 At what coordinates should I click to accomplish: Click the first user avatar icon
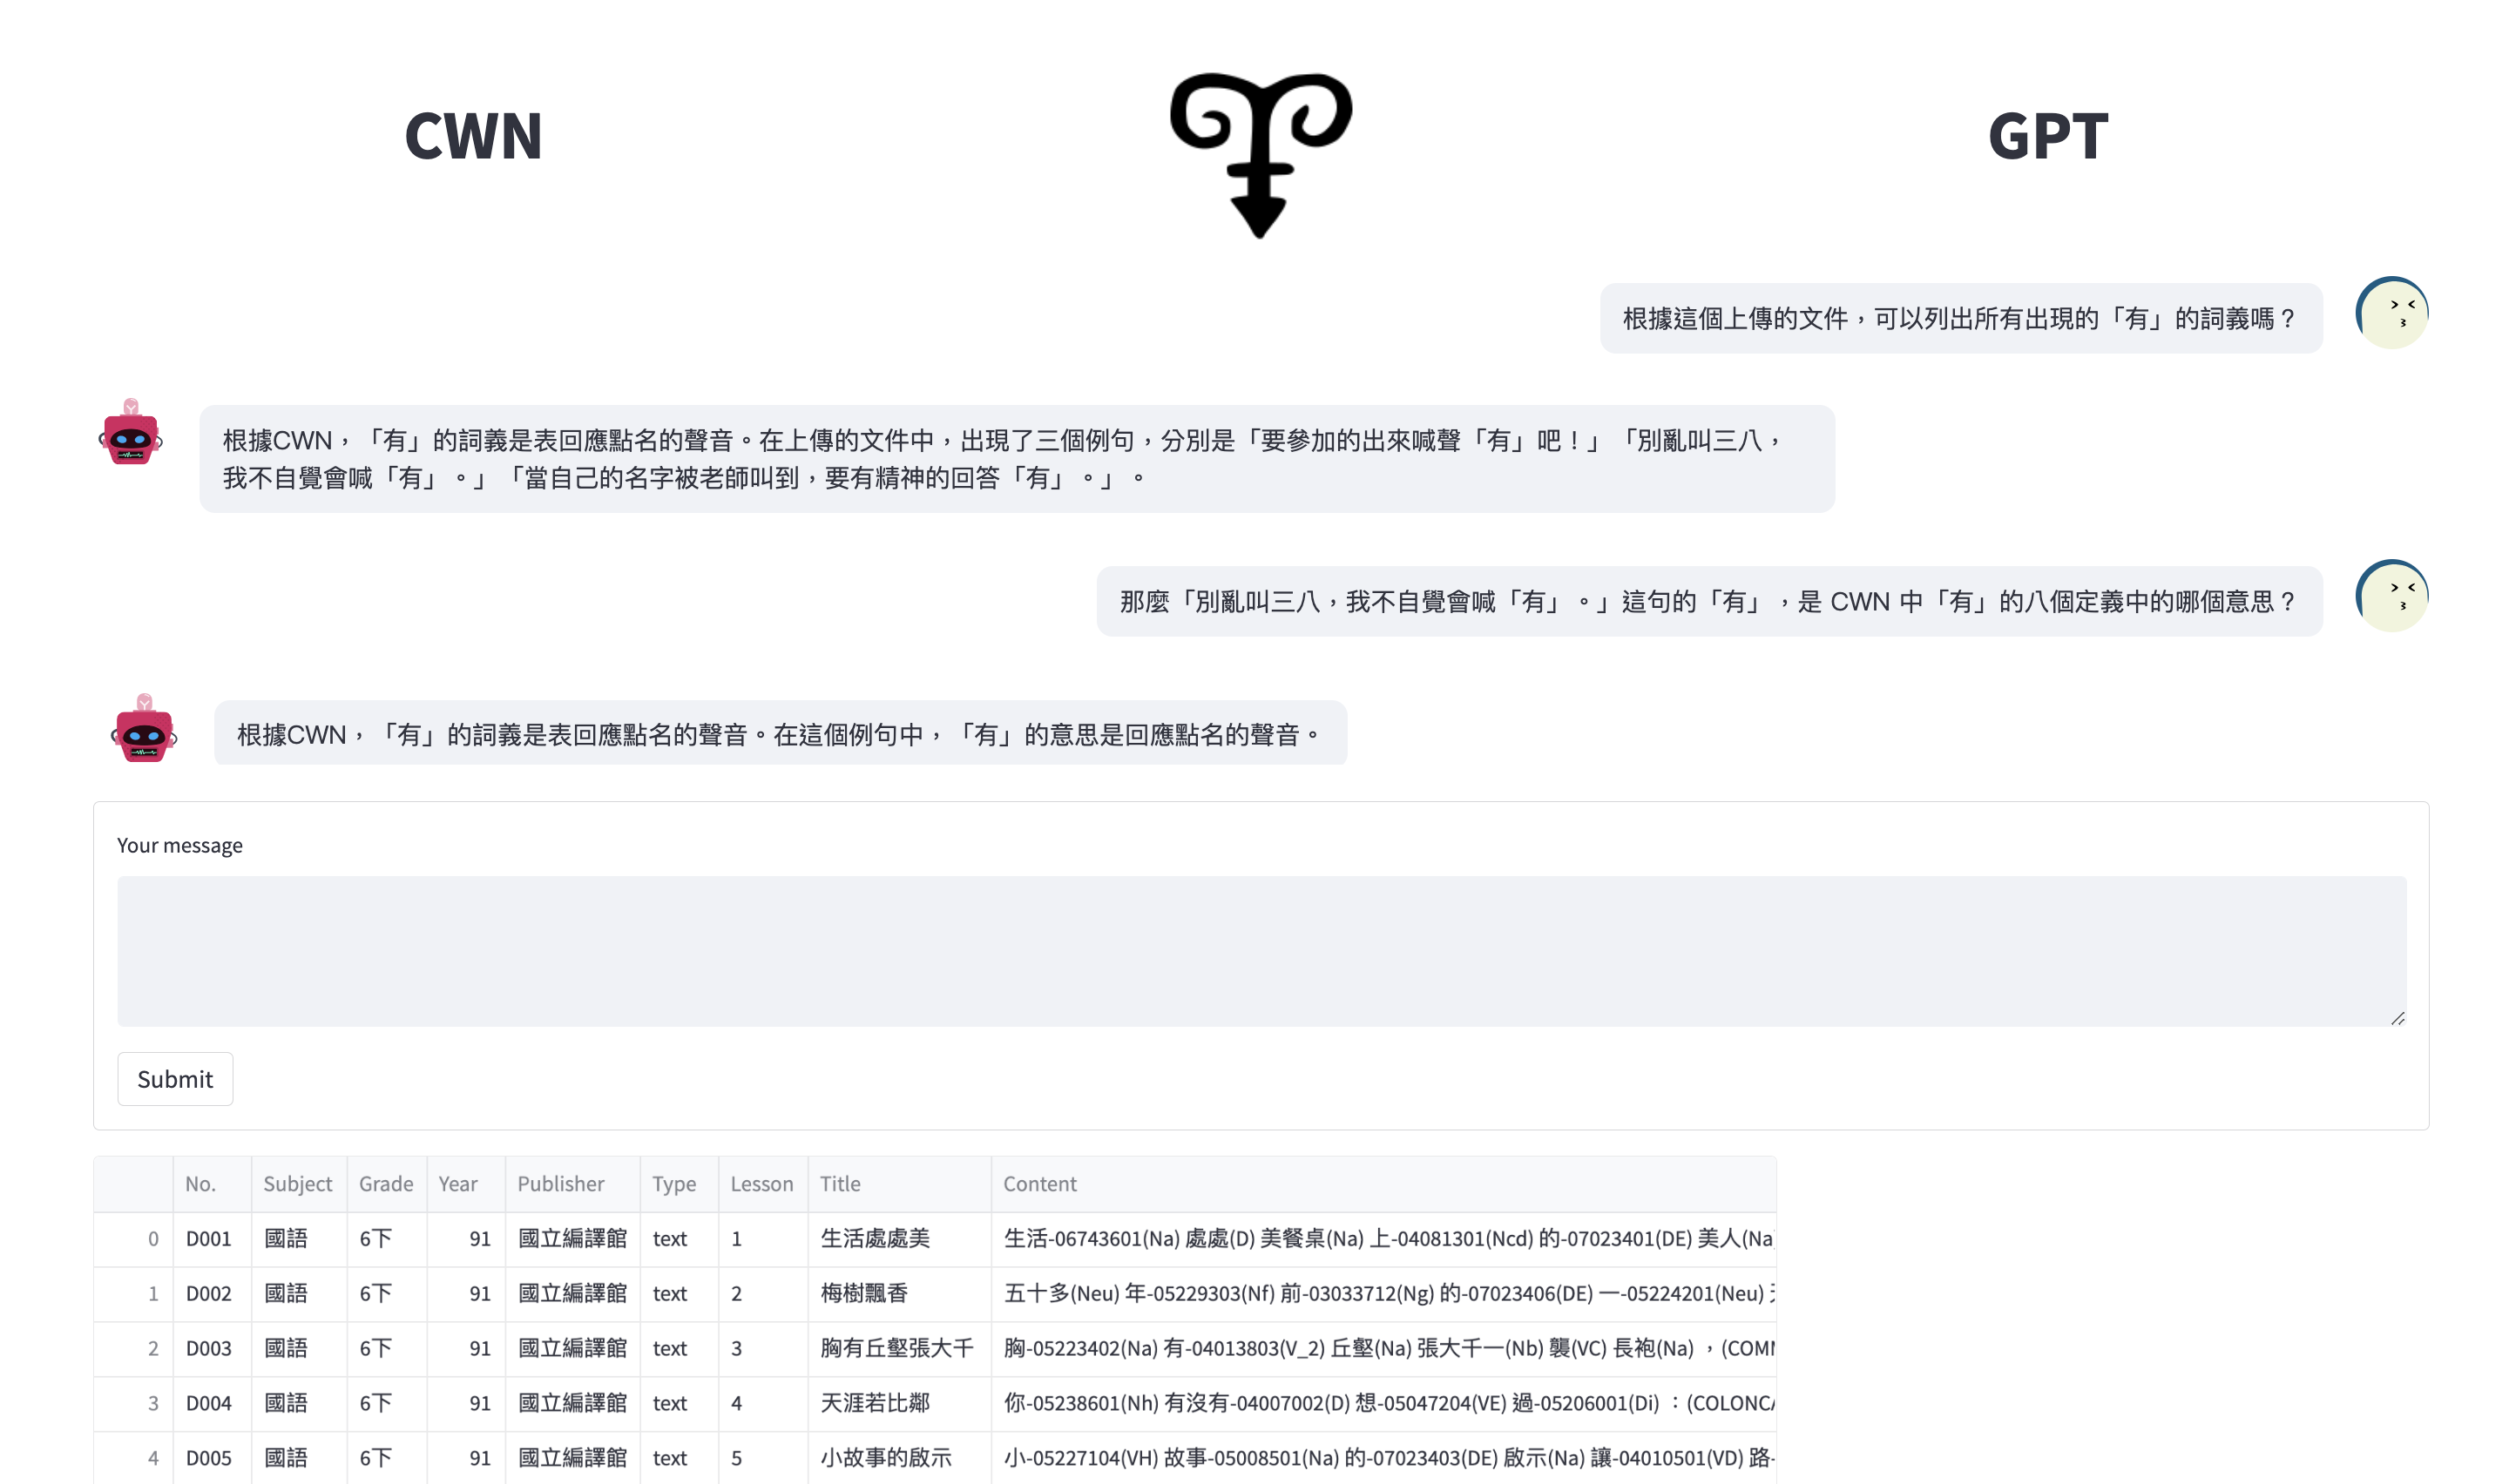2391,313
